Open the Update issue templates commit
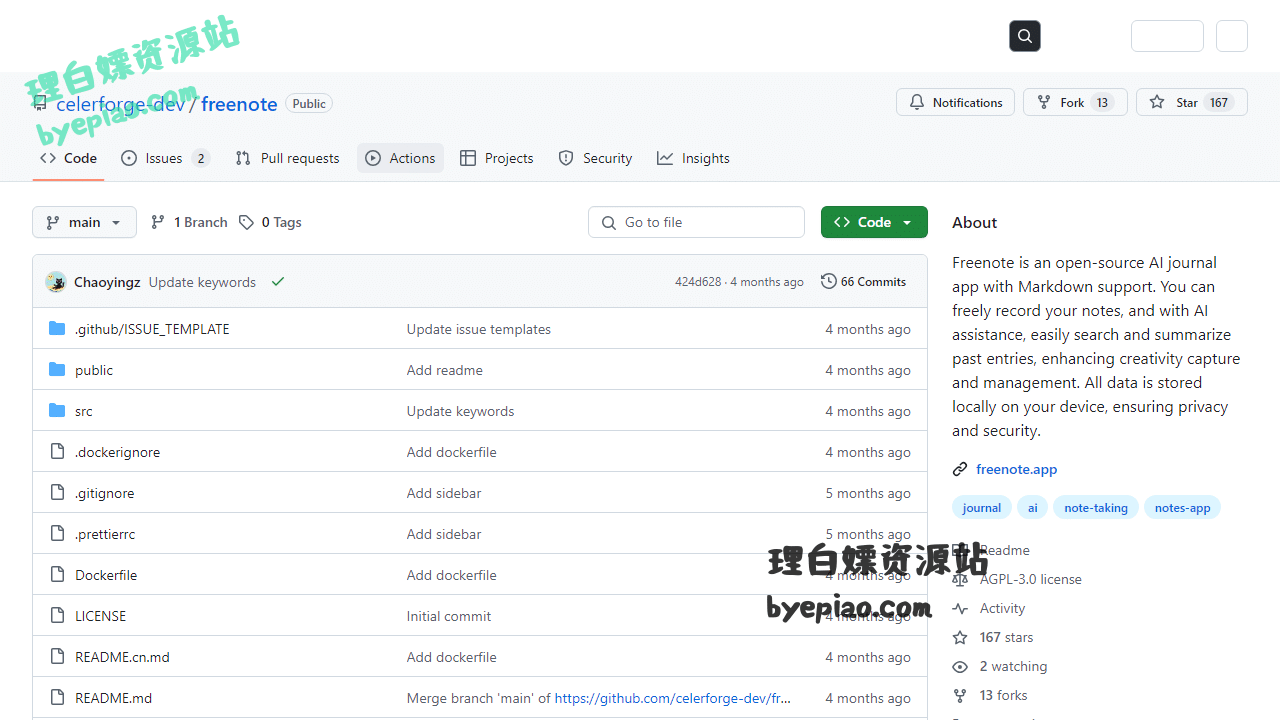Screen dimensions: 1280x720 coord(479,329)
